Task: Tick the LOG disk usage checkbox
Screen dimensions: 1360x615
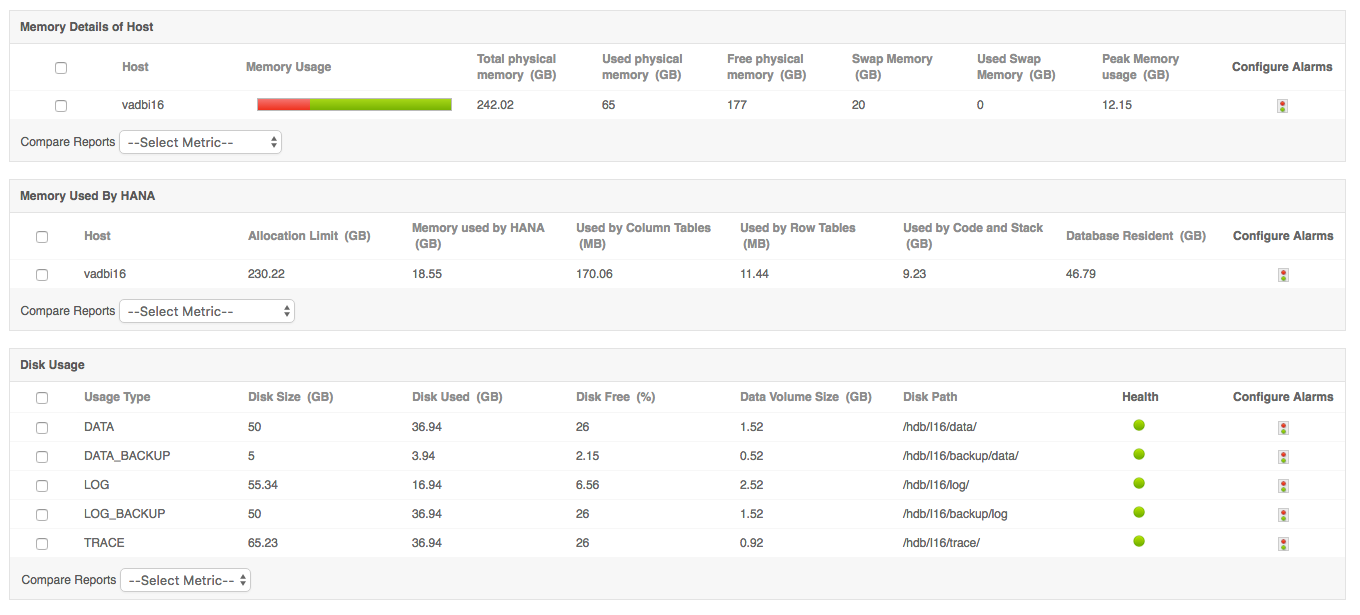Action: (42, 486)
